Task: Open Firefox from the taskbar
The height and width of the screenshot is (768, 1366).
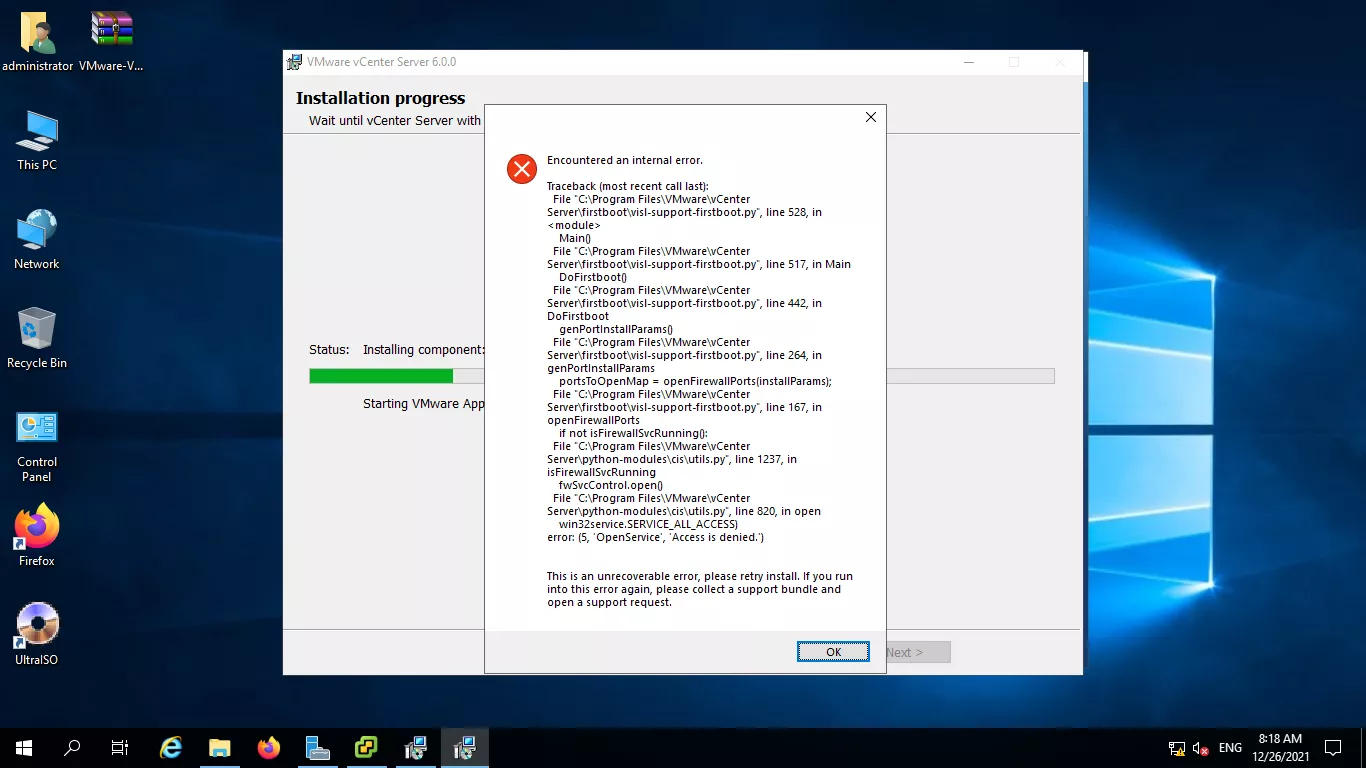Action: click(x=269, y=747)
